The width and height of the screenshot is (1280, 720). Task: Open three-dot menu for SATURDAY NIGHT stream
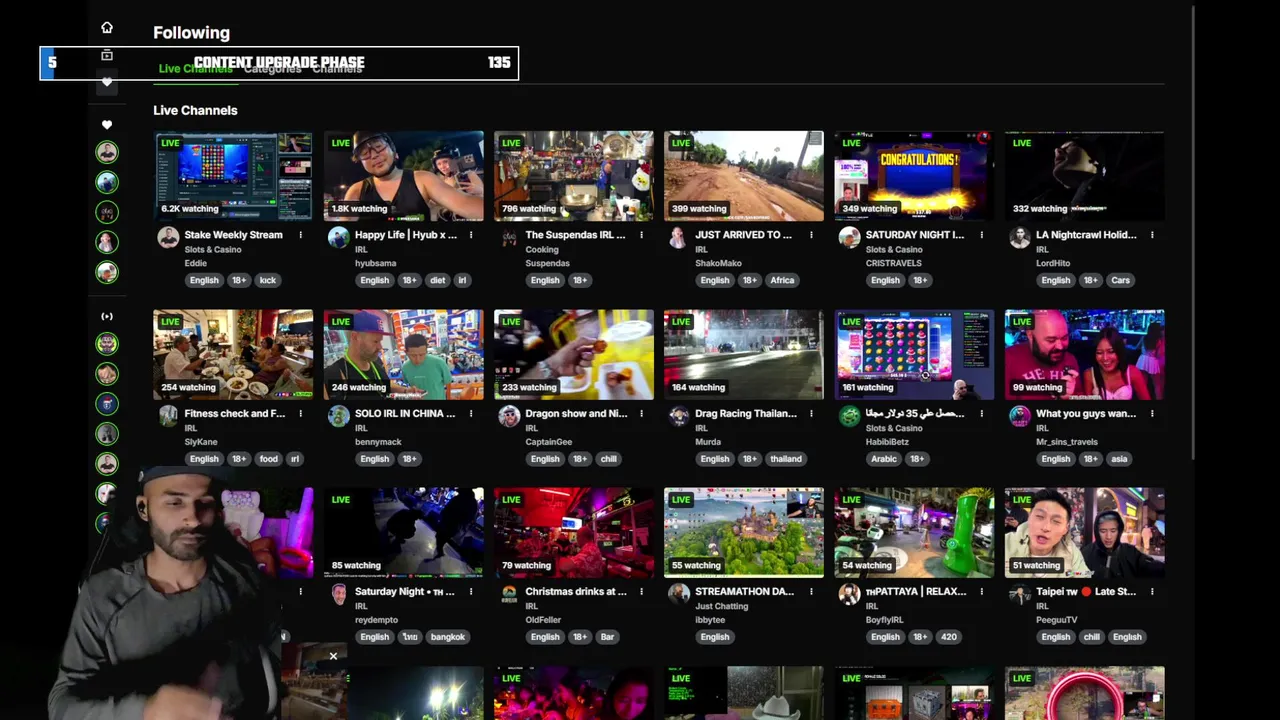(981, 235)
